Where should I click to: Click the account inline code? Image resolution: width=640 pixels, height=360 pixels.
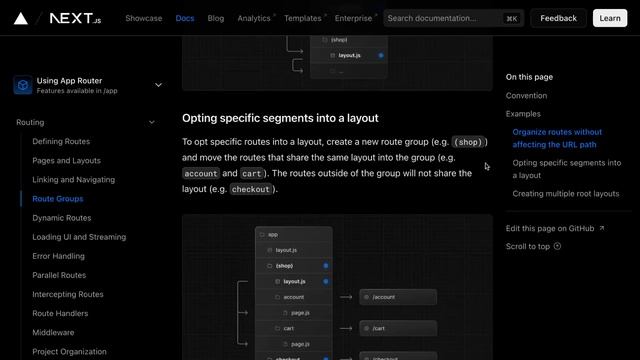tap(201, 173)
